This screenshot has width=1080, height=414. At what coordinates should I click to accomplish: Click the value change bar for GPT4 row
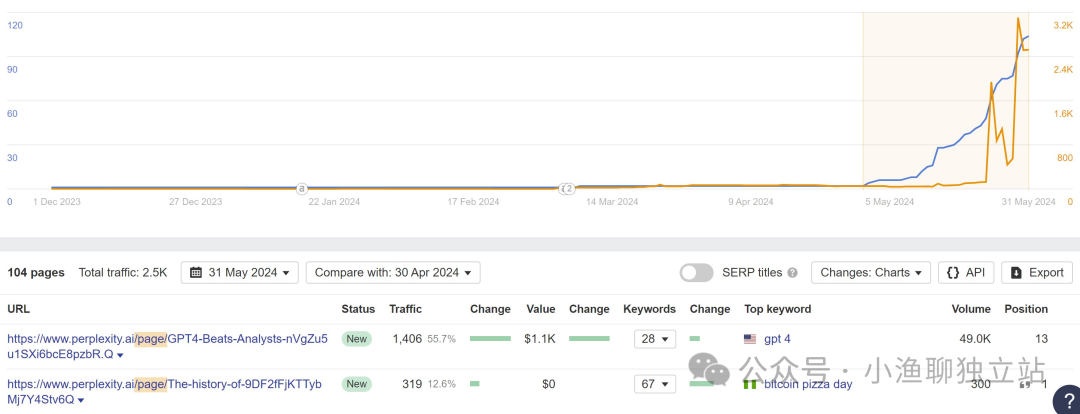coord(589,339)
